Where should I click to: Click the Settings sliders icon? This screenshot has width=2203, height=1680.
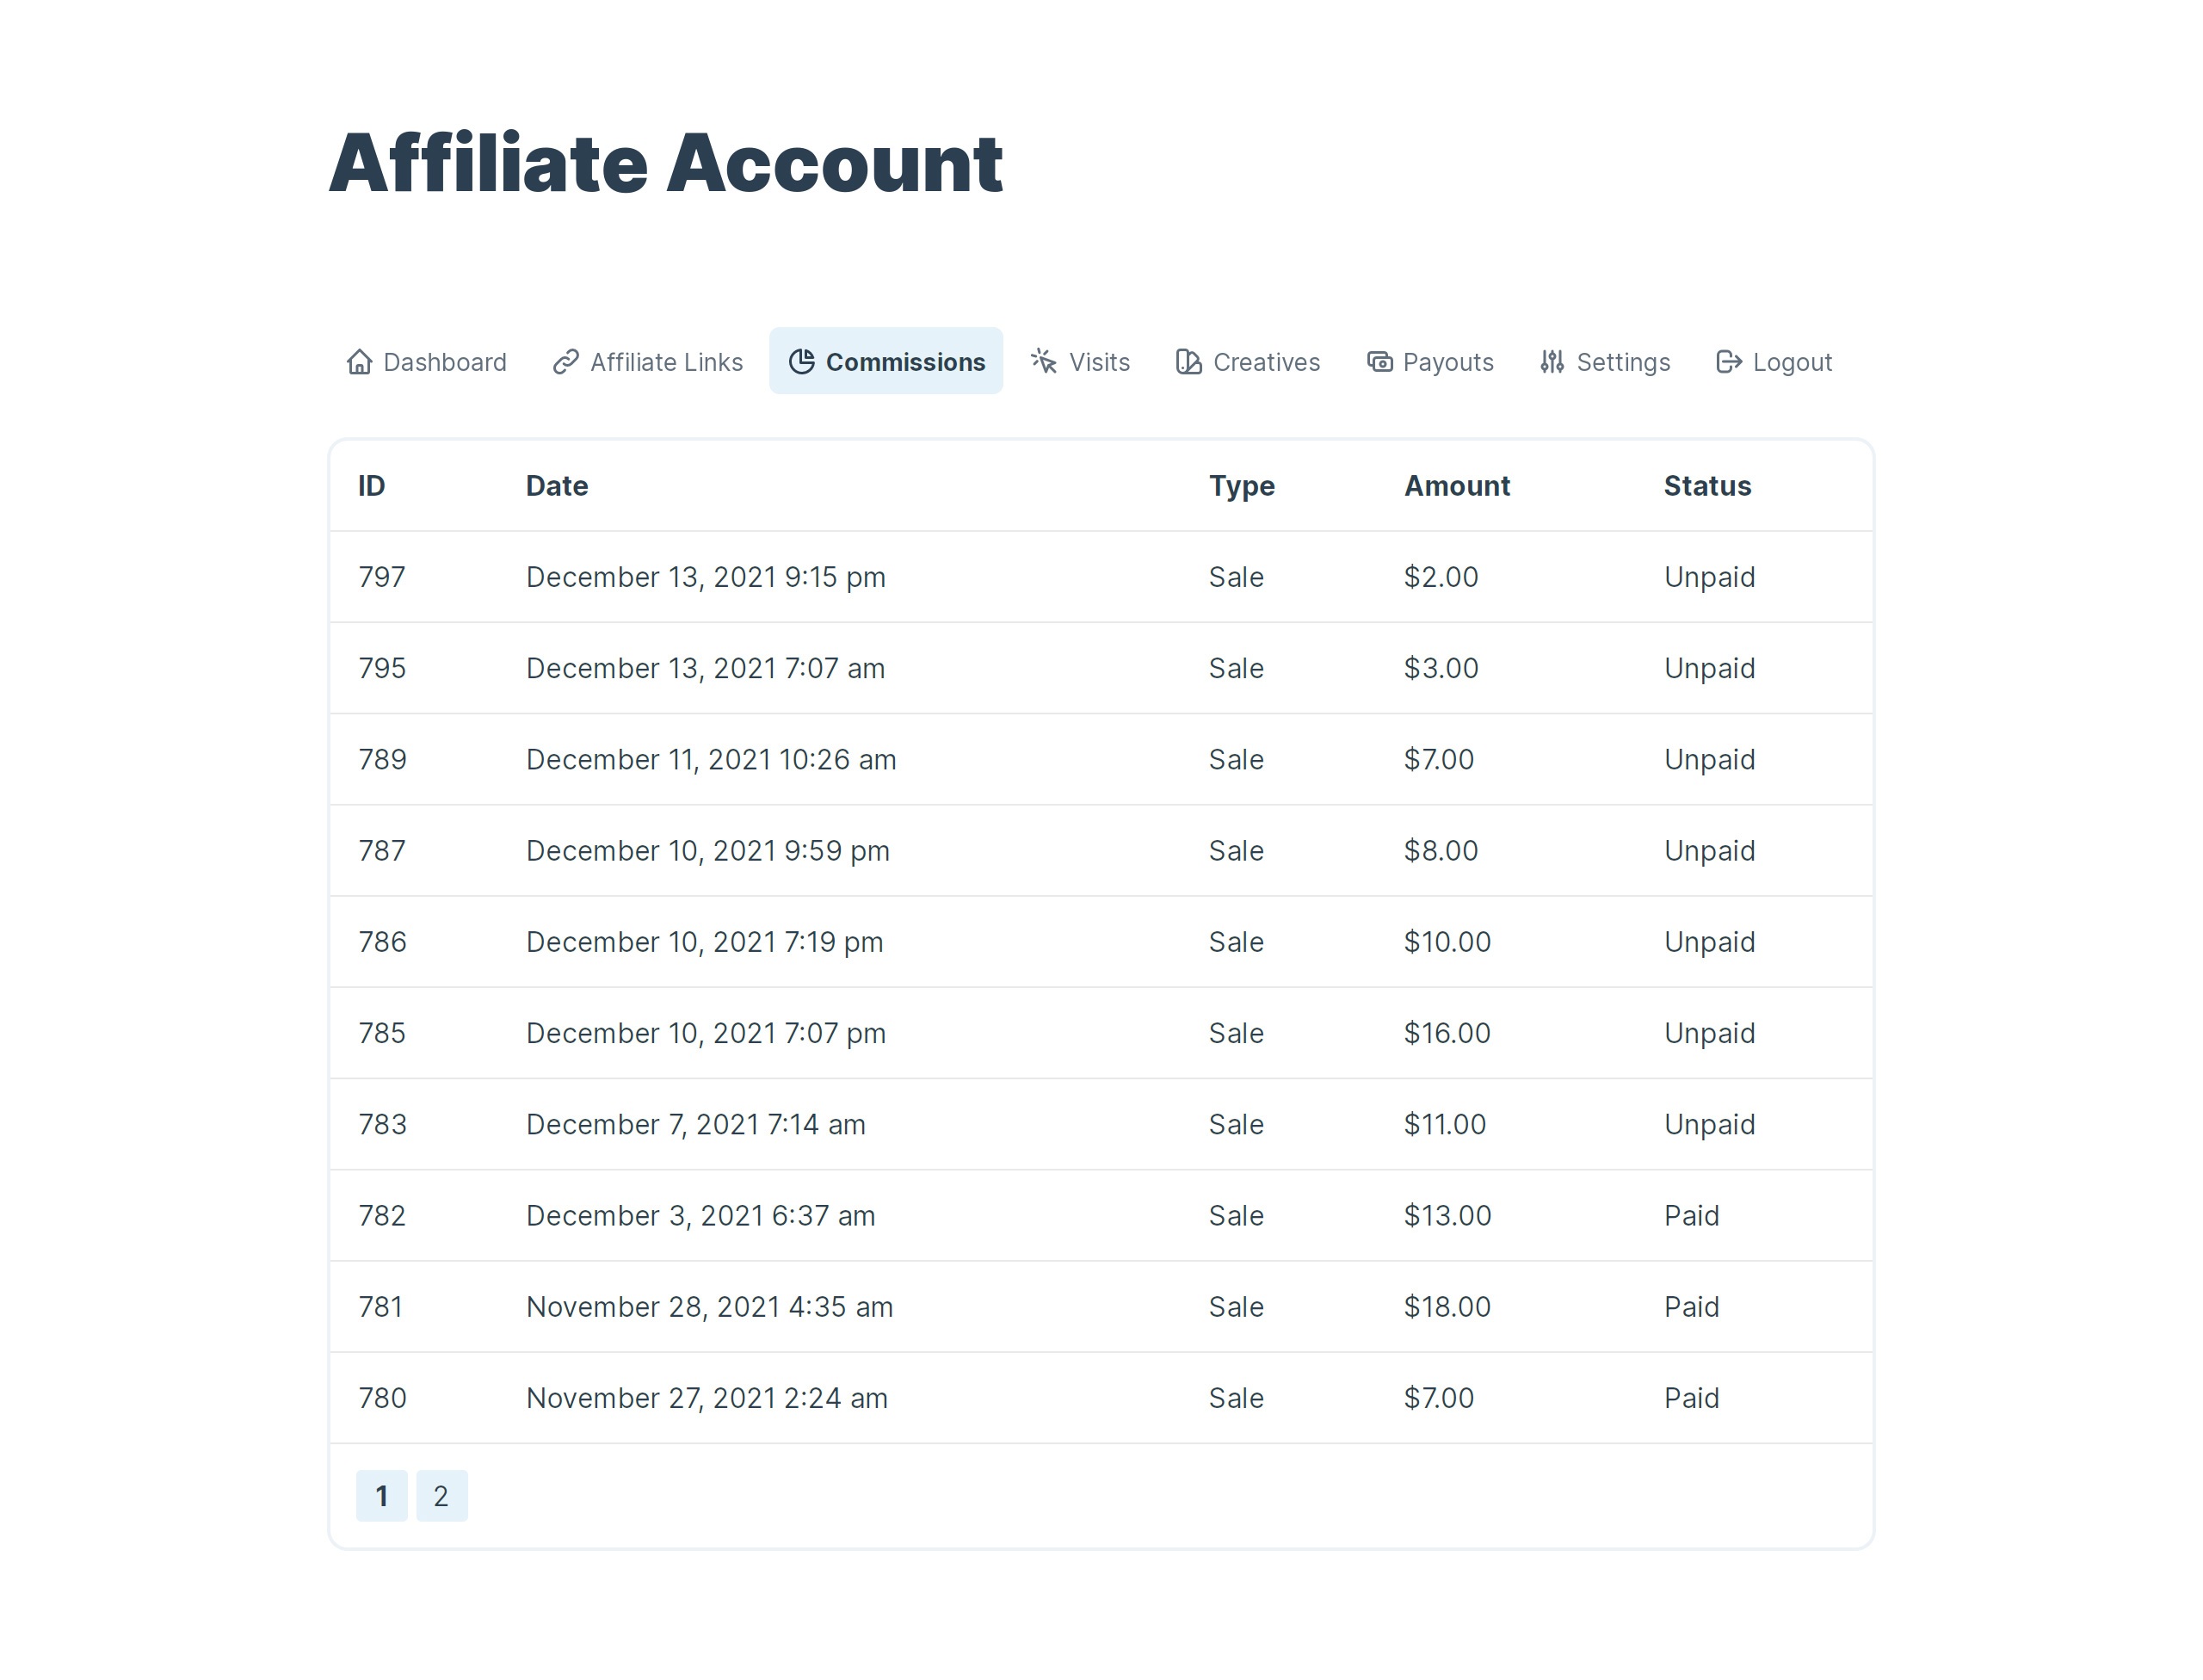click(x=1551, y=362)
